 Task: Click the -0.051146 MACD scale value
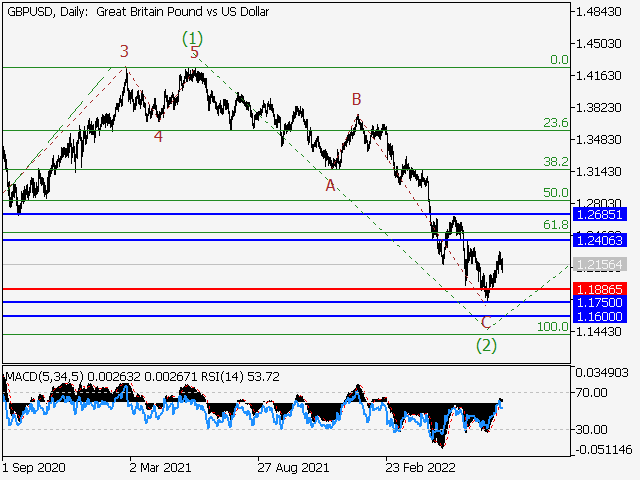click(604, 450)
